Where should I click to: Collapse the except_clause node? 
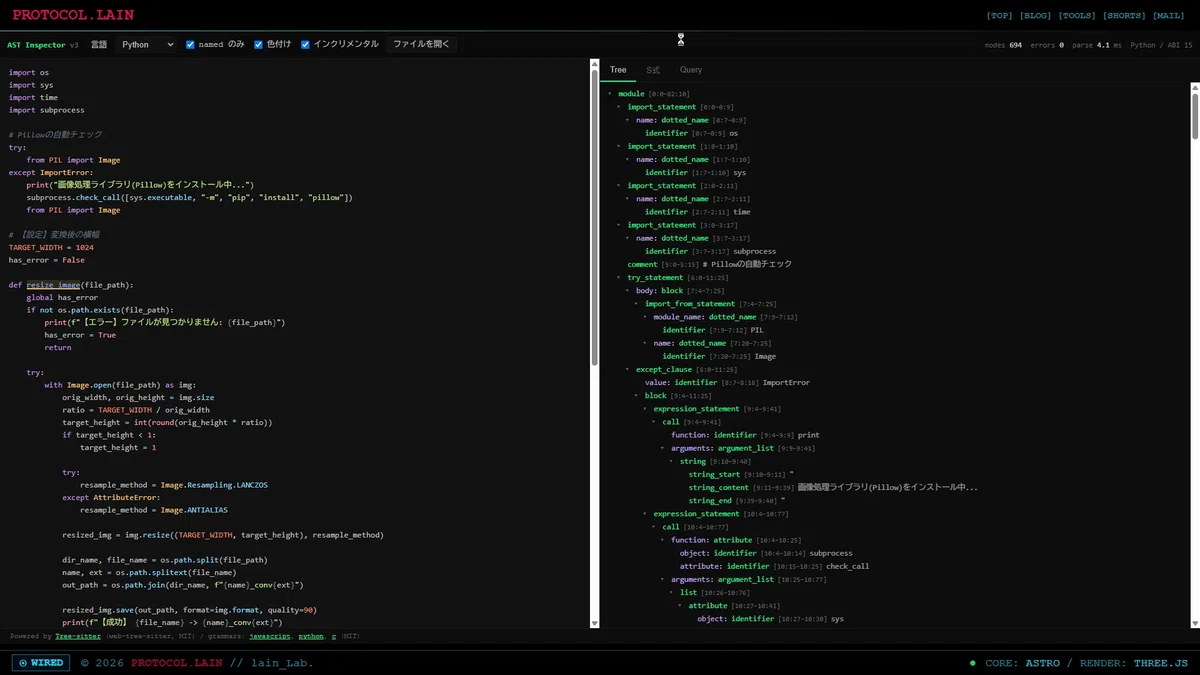click(628, 370)
